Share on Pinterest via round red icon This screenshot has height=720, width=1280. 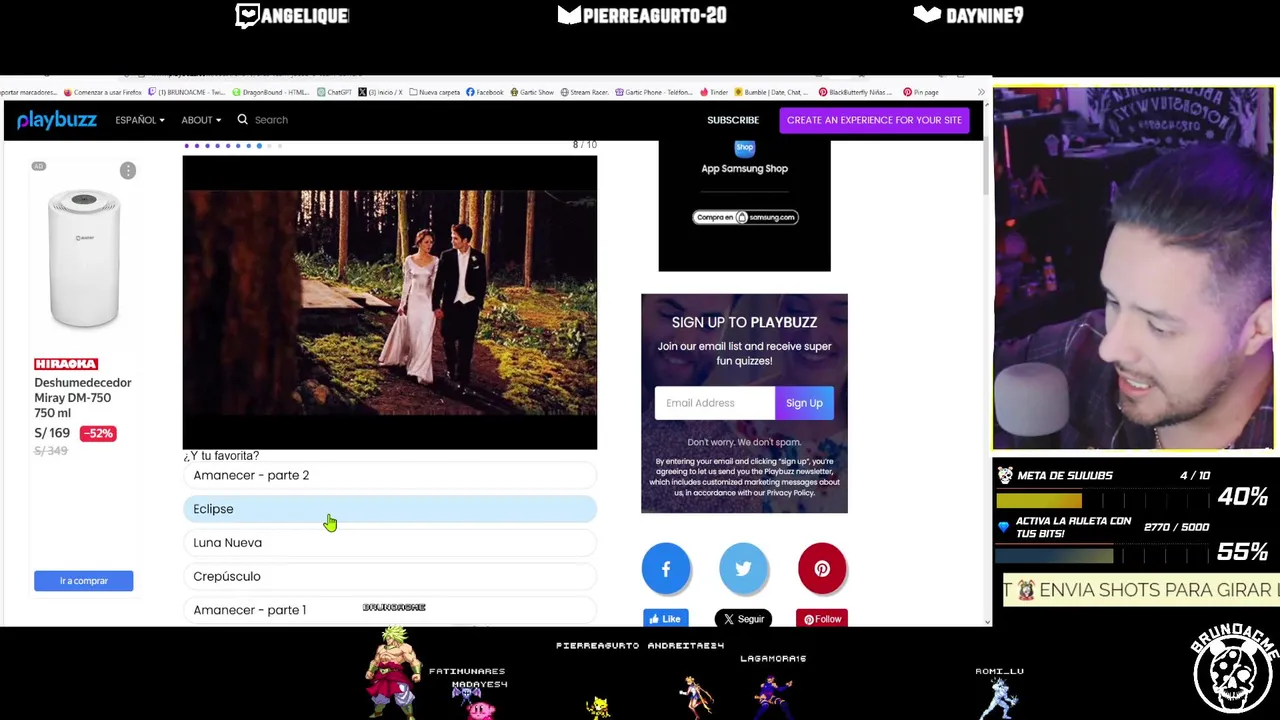[x=822, y=569]
